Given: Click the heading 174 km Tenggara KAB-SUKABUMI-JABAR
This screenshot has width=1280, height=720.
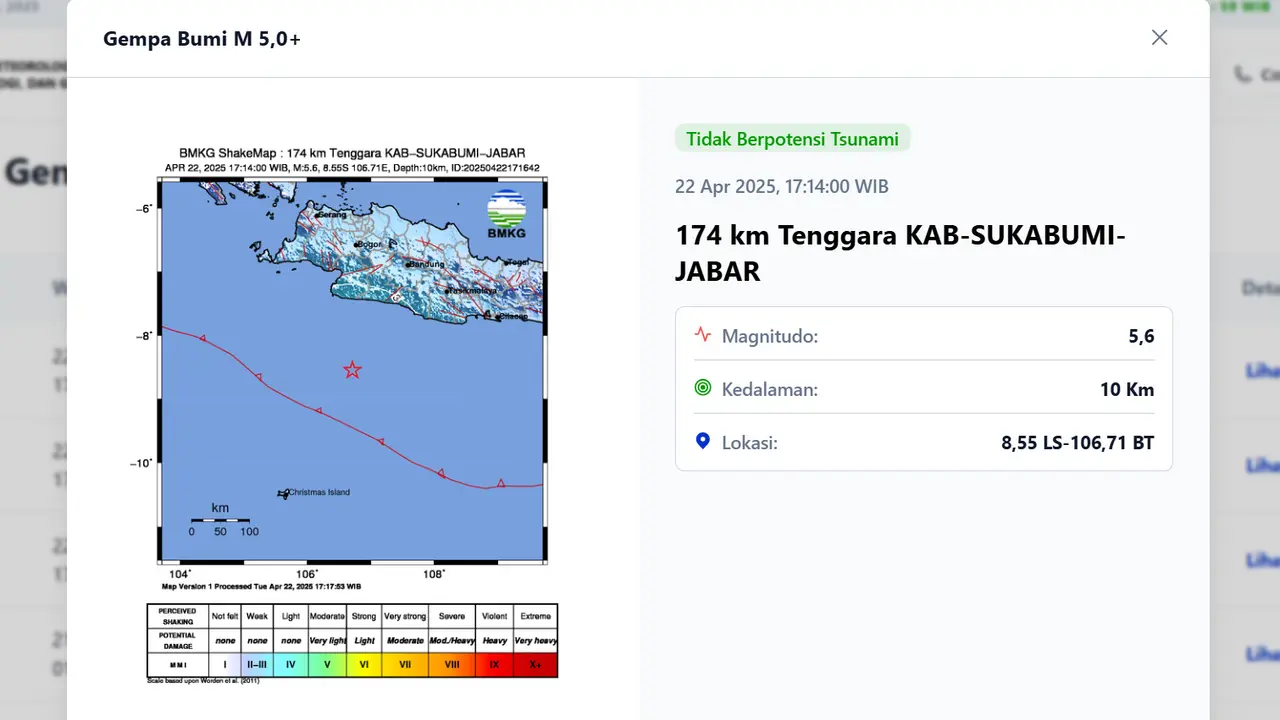Looking at the screenshot, I should tap(900, 253).
